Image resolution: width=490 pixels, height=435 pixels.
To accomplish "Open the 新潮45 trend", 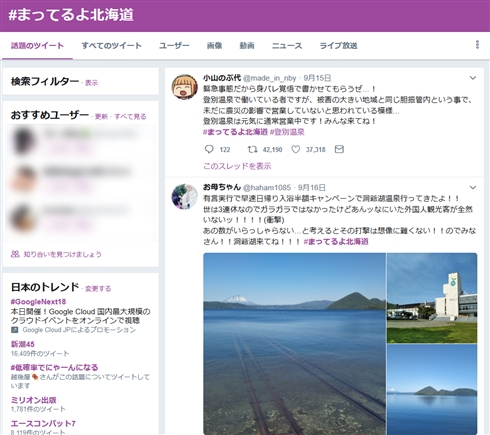I will point(23,344).
